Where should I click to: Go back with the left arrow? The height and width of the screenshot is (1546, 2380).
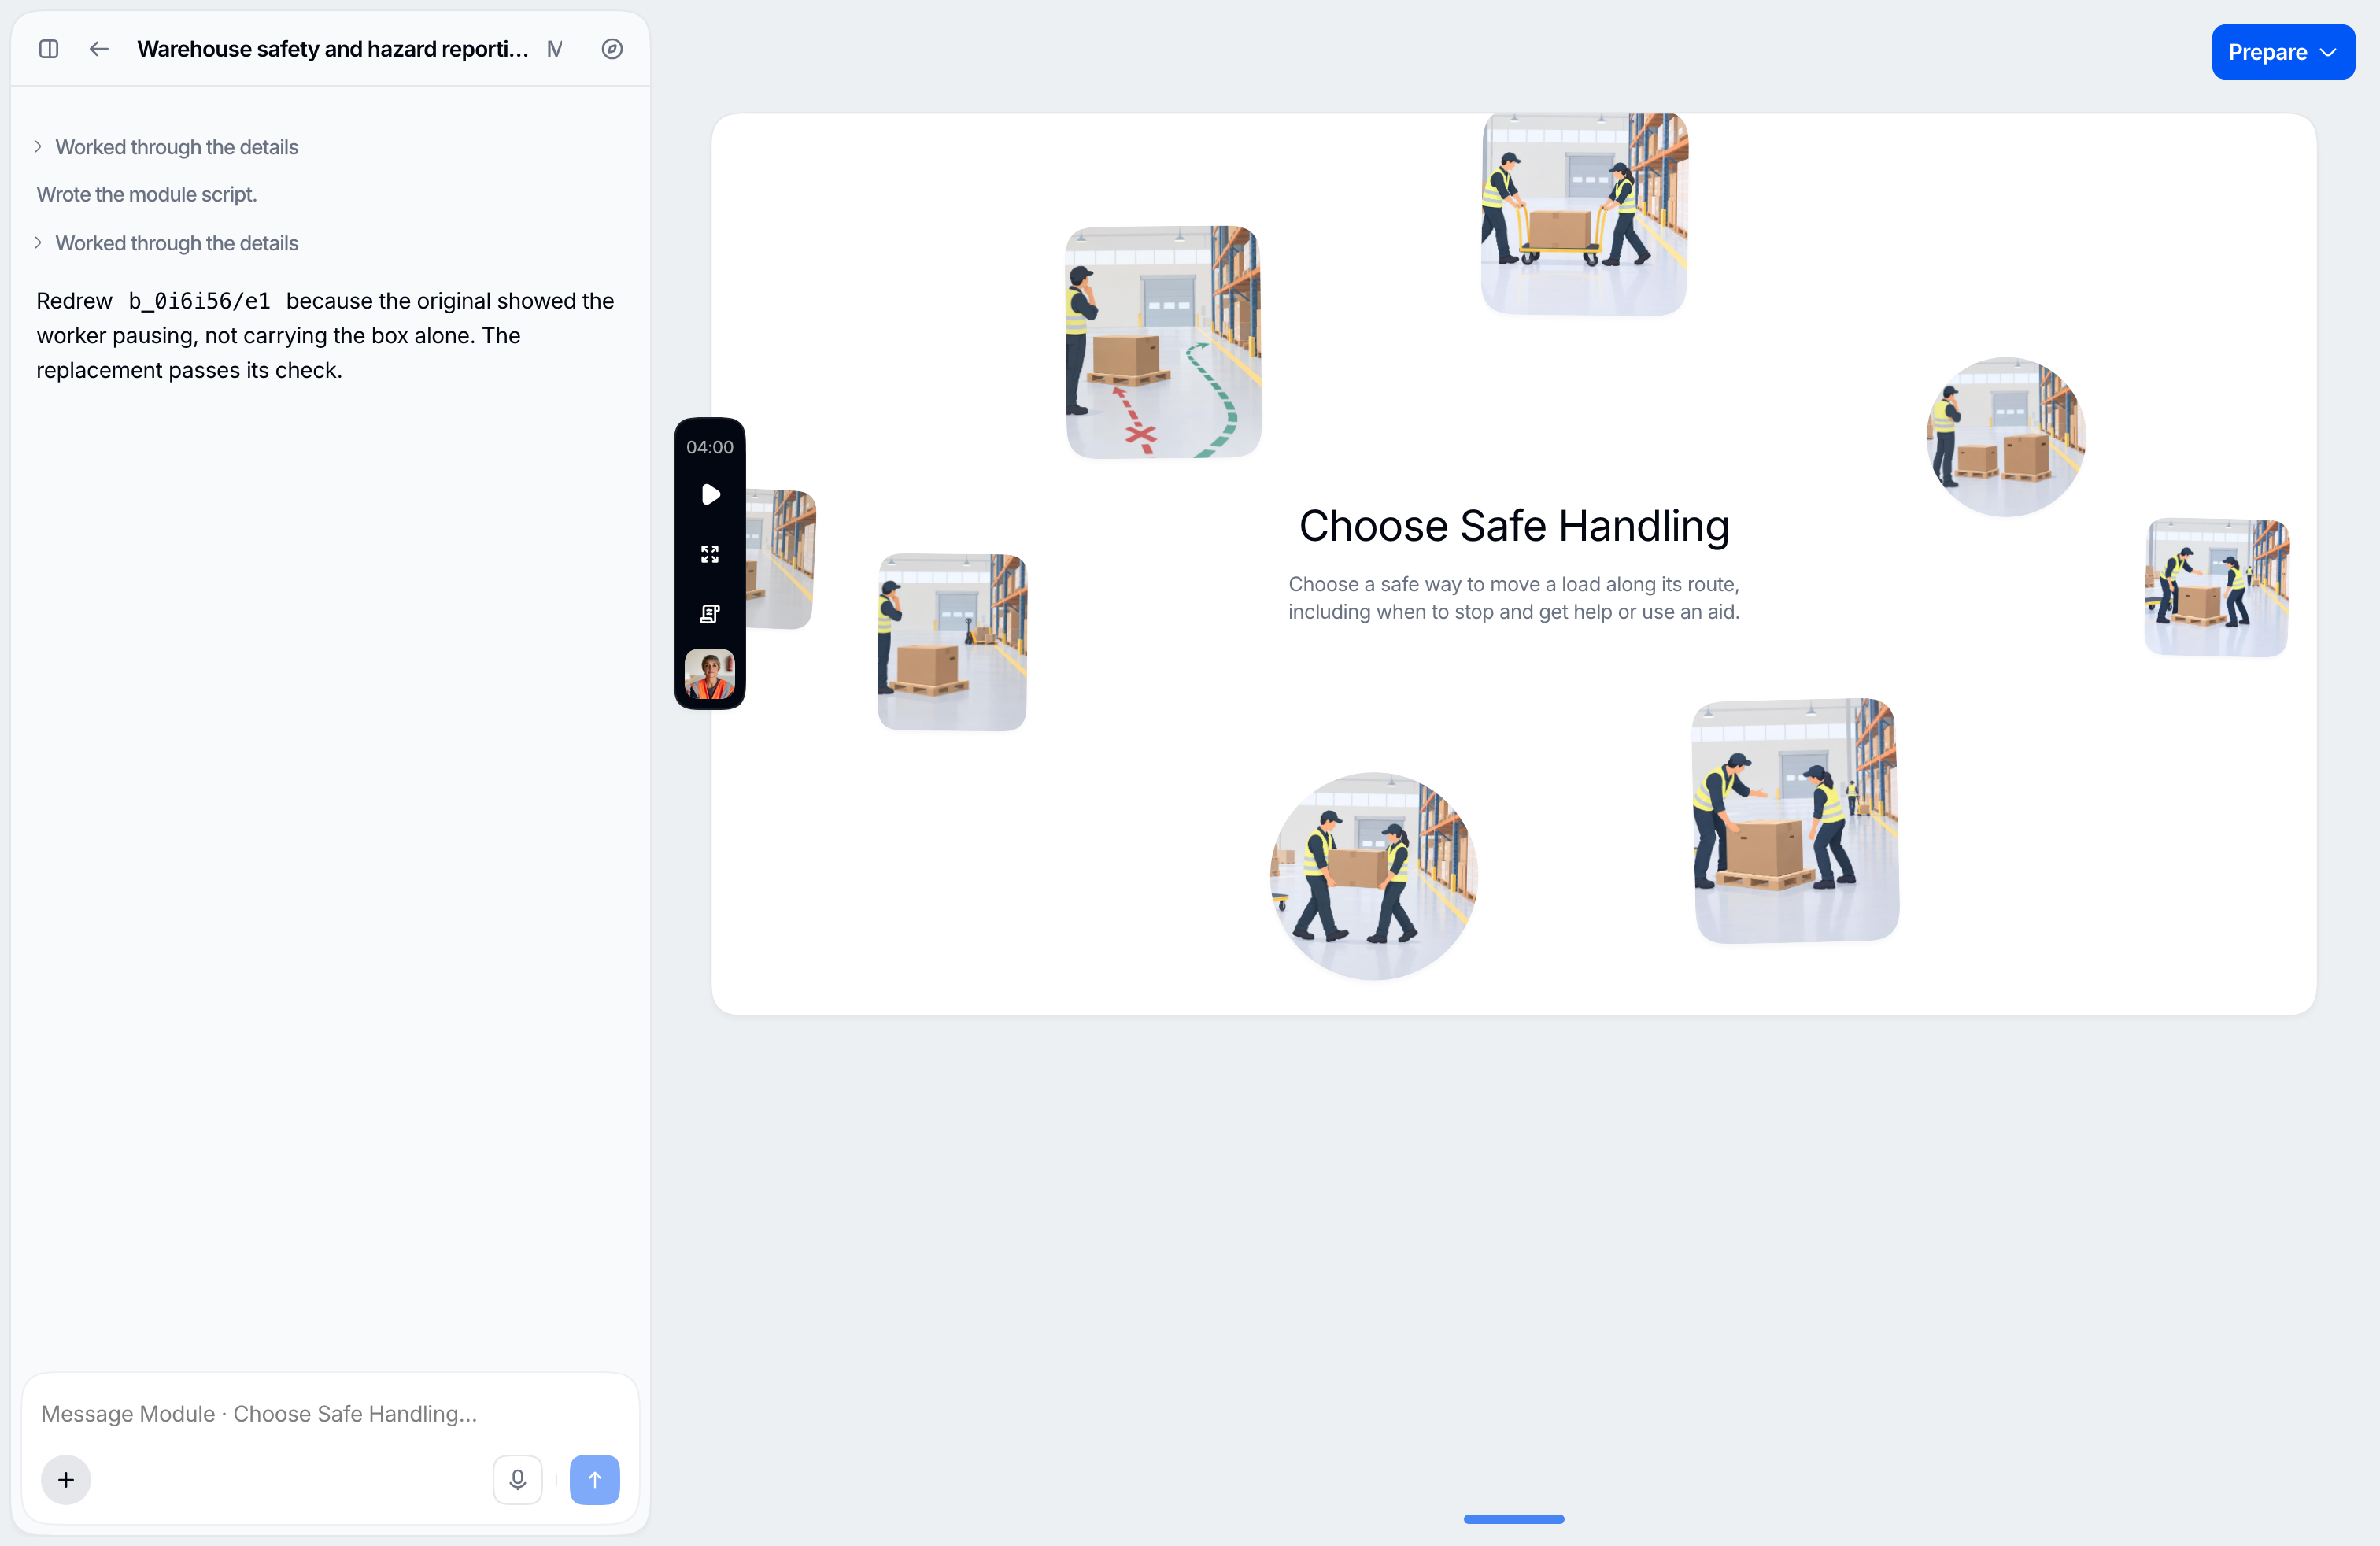98,49
